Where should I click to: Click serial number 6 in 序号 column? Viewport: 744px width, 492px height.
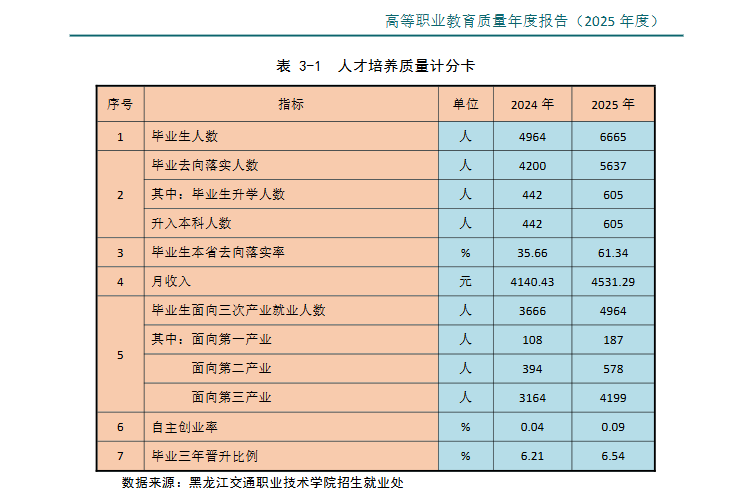[x=120, y=427]
